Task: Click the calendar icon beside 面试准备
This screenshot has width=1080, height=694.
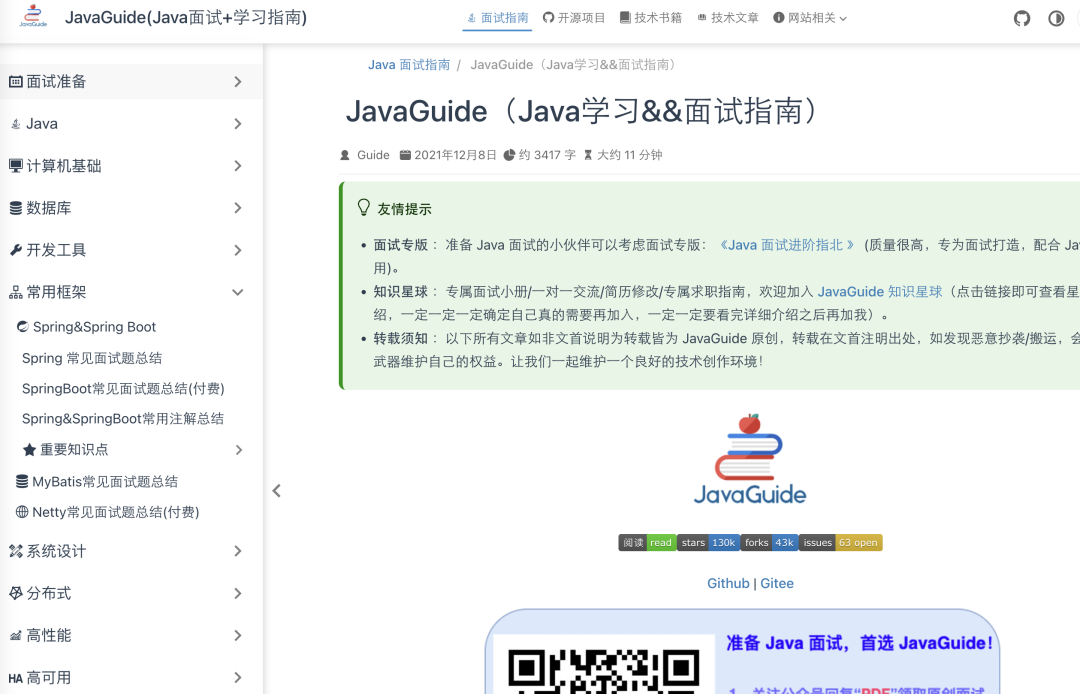Action: coord(15,82)
